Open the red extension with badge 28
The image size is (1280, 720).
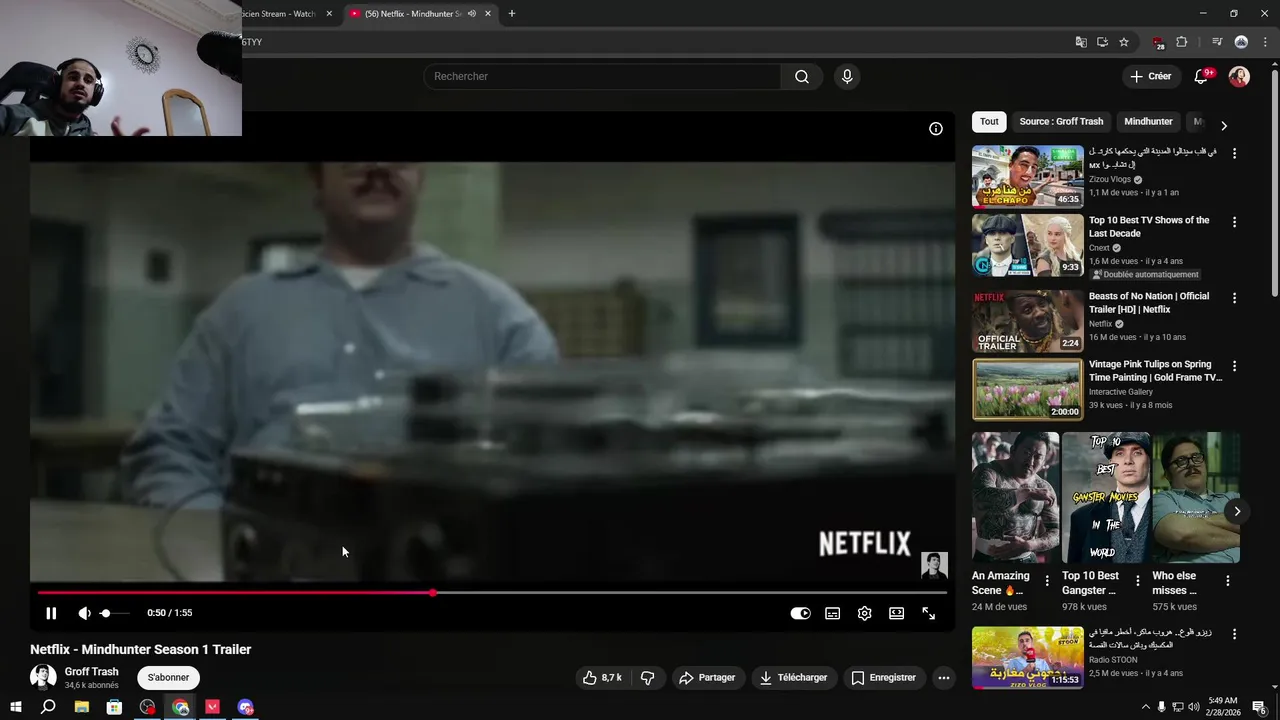pyautogui.click(x=1158, y=43)
